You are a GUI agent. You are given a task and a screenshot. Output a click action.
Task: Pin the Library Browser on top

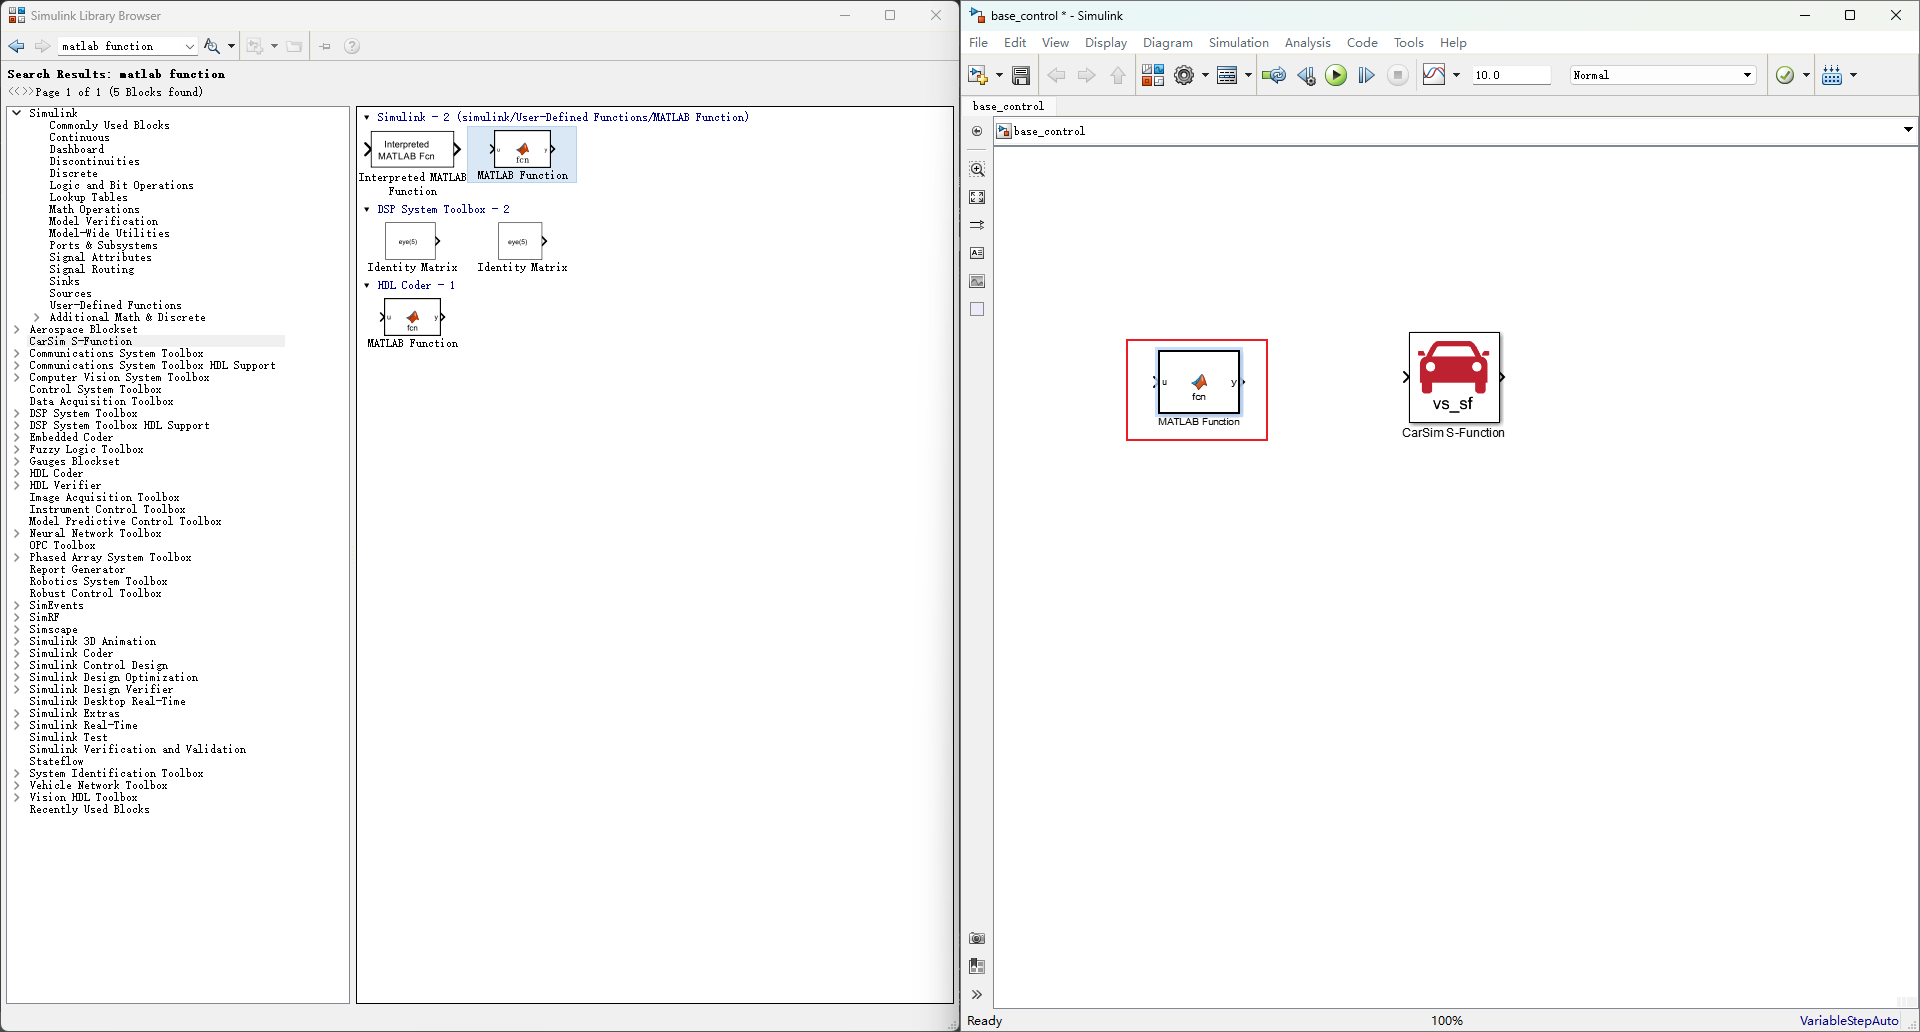click(326, 46)
